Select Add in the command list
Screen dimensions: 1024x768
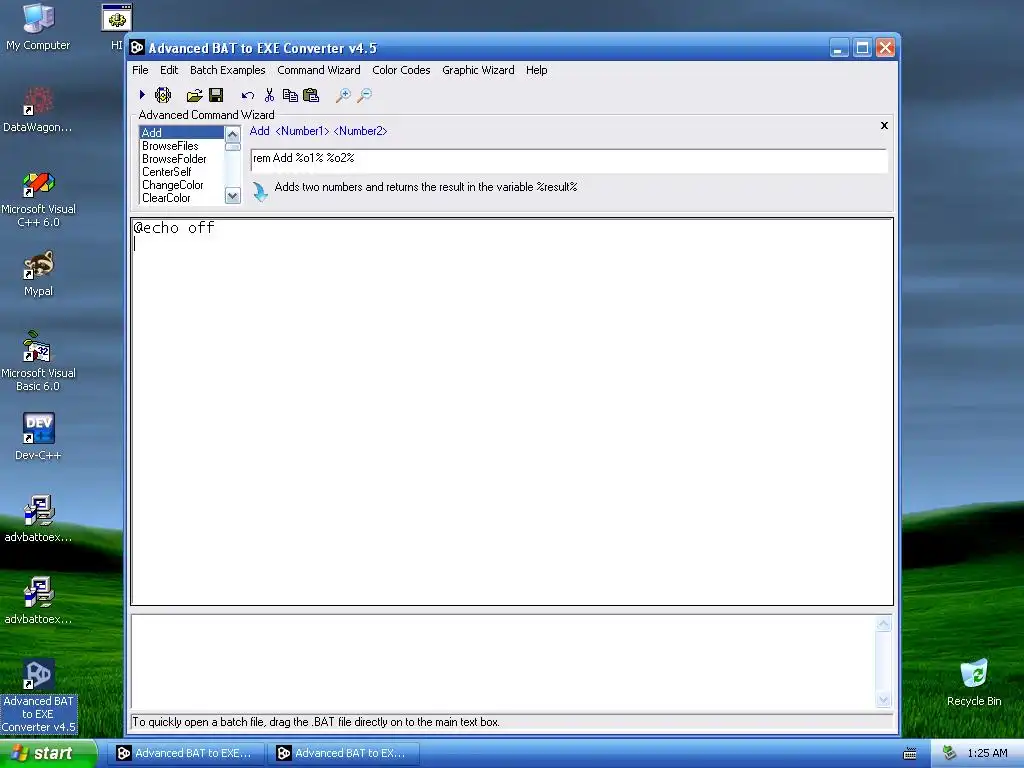(182, 133)
